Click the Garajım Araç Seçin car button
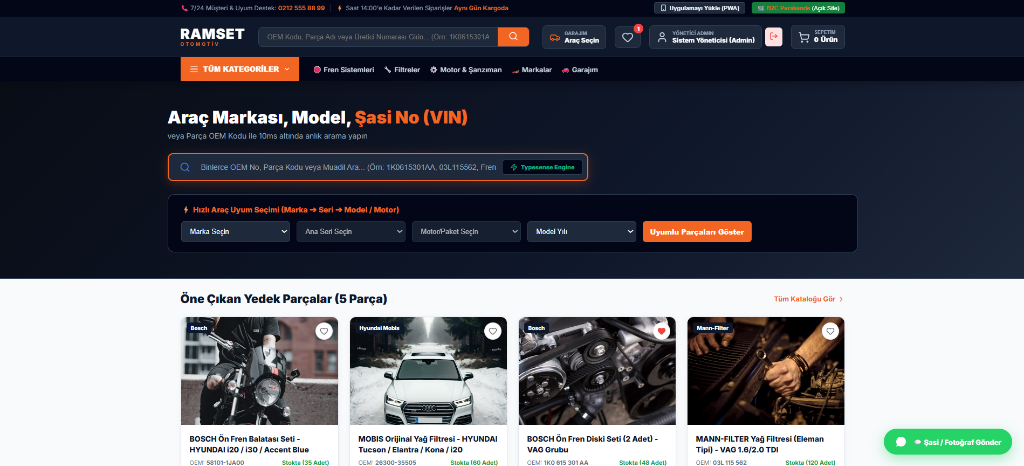The width and height of the screenshot is (1024, 466). coord(574,37)
